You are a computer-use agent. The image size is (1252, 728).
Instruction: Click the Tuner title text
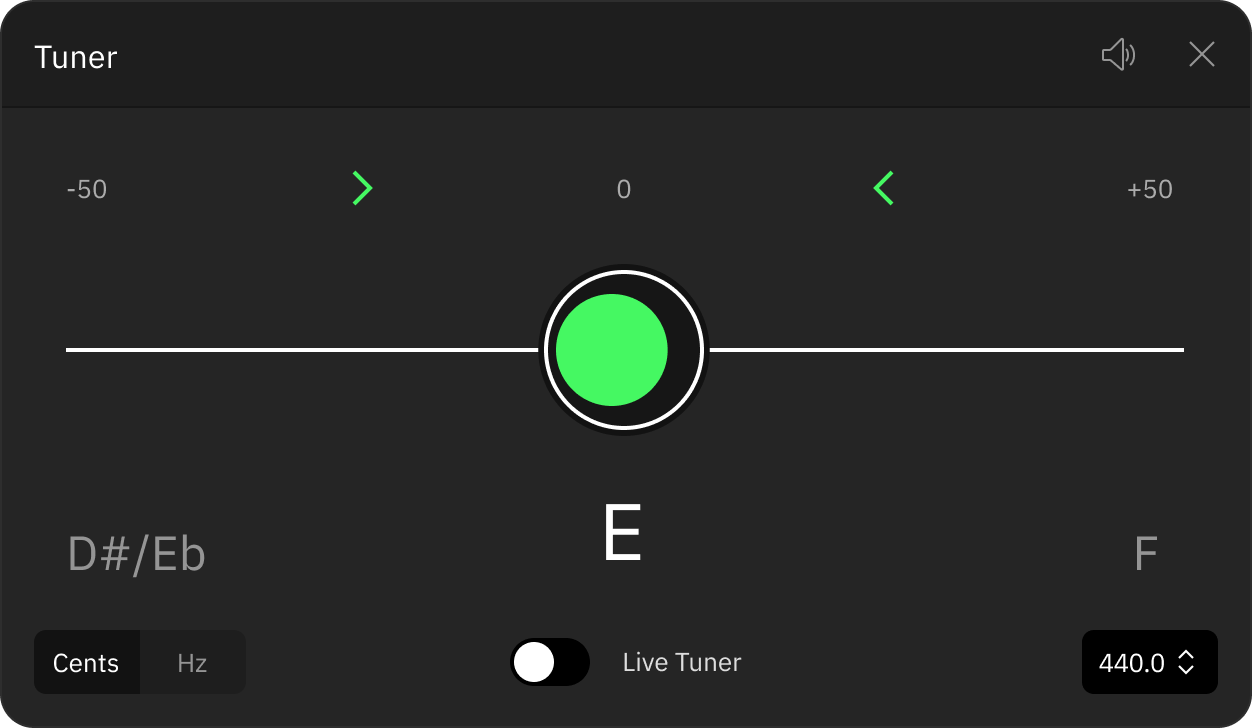76,57
